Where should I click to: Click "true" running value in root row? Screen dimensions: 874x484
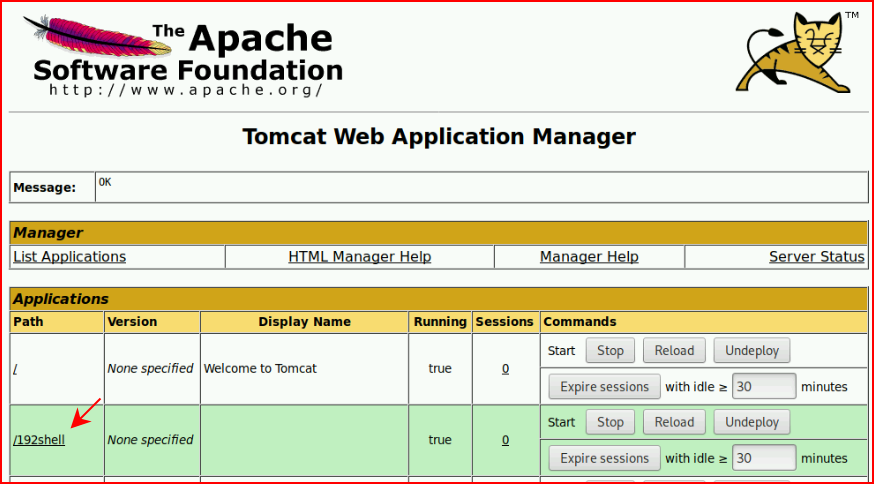coord(440,369)
